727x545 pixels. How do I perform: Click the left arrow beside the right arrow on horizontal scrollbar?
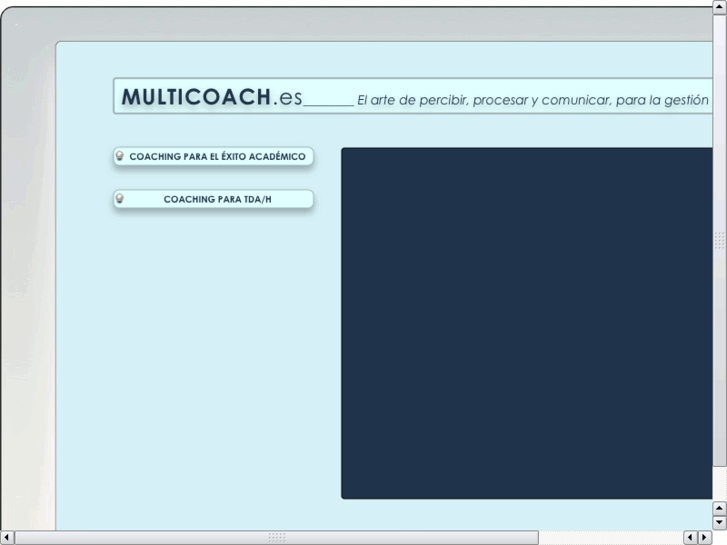(691, 538)
